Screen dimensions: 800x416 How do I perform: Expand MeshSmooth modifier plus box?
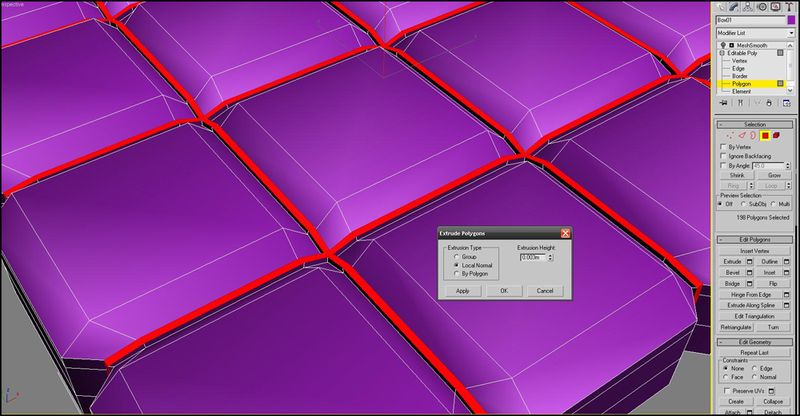tap(732, 45)
